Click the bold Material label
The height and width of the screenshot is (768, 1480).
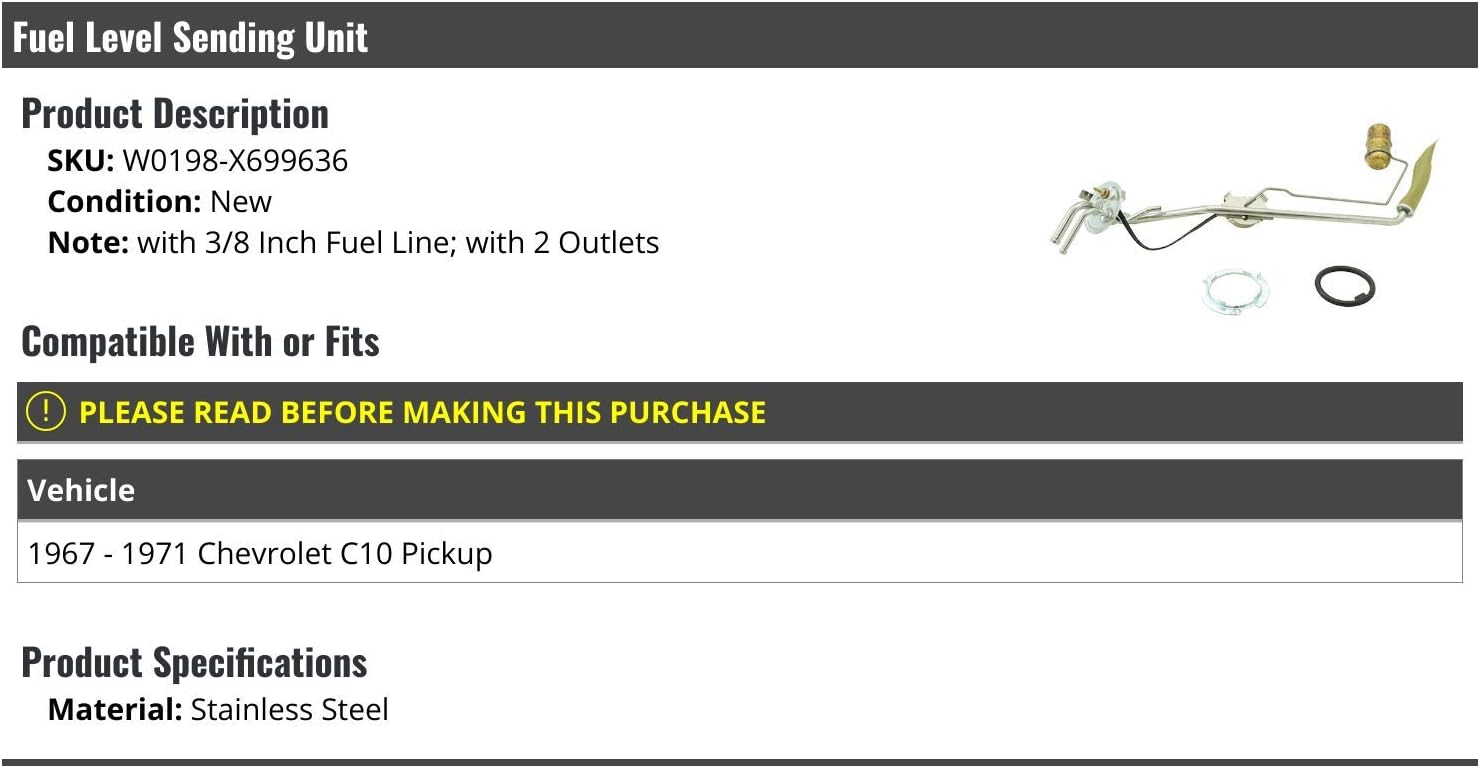115,710
